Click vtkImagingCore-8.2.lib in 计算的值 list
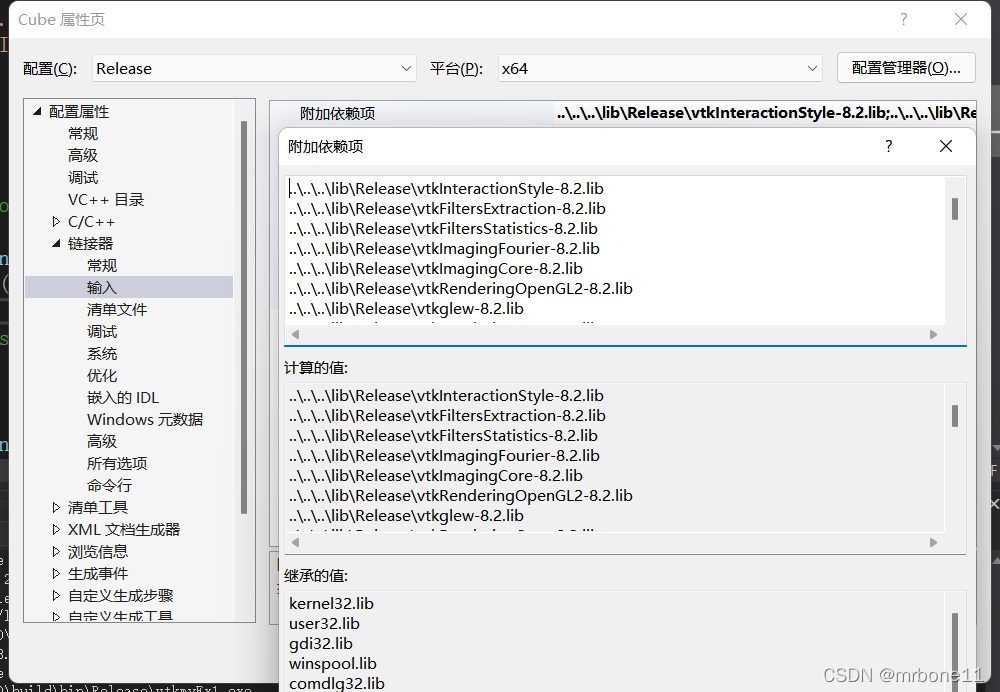The width and height of the screenshot is (1000, 692). pyautogui.click(x=436, y=476)
